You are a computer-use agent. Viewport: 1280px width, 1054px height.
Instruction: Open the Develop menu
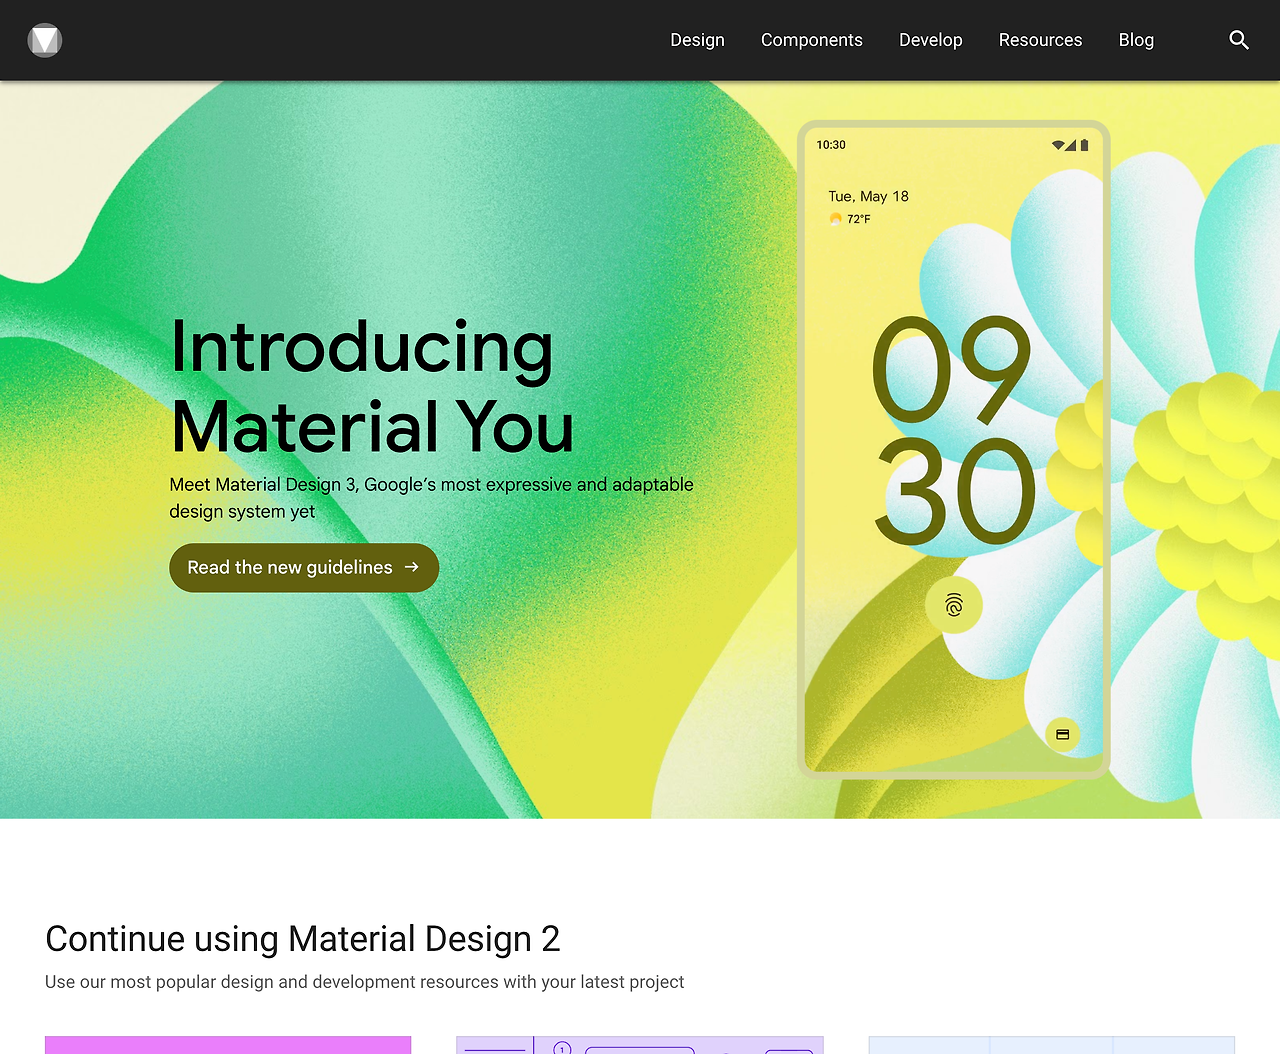(931, 40)
